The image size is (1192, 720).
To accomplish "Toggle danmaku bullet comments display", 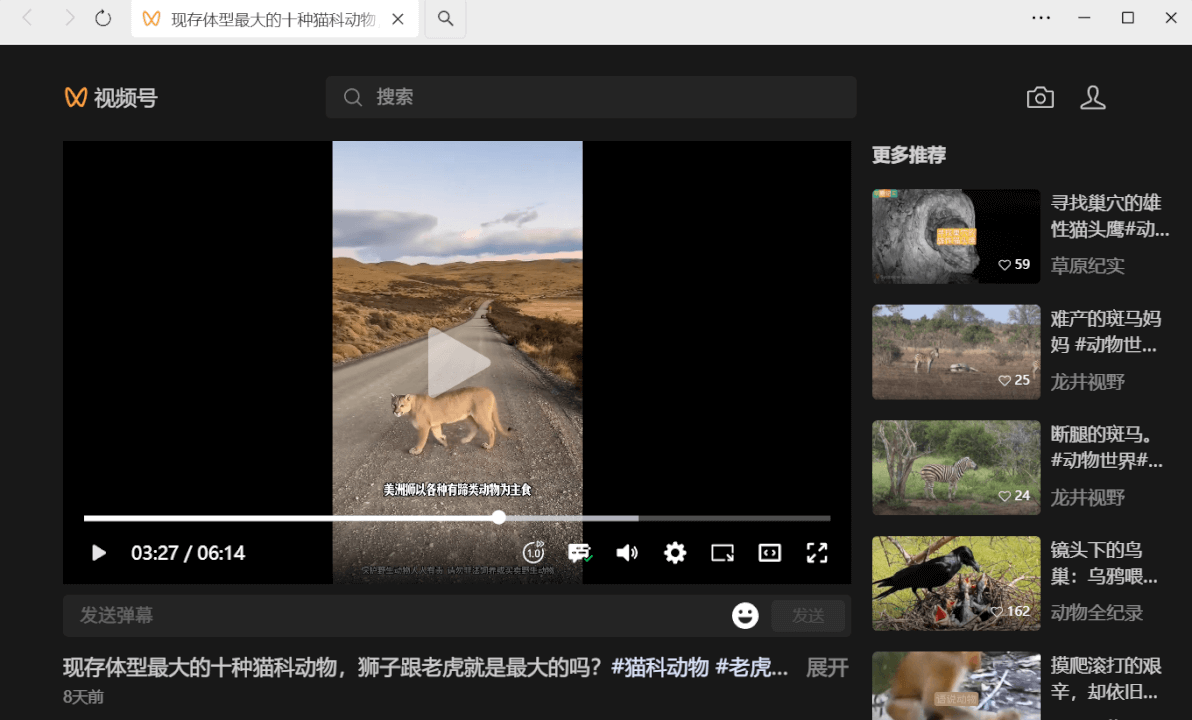I will coord(580,552).
